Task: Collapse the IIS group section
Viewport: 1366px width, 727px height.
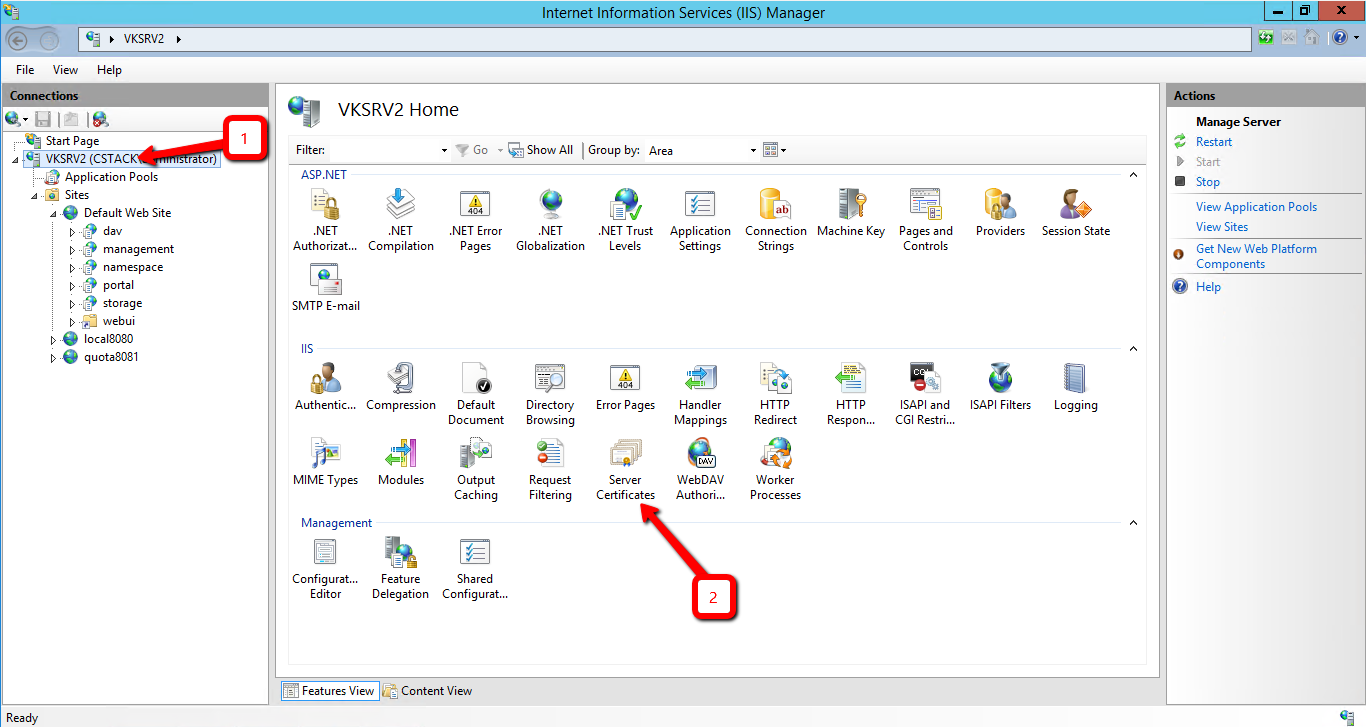Action: tap(1133, 349)
